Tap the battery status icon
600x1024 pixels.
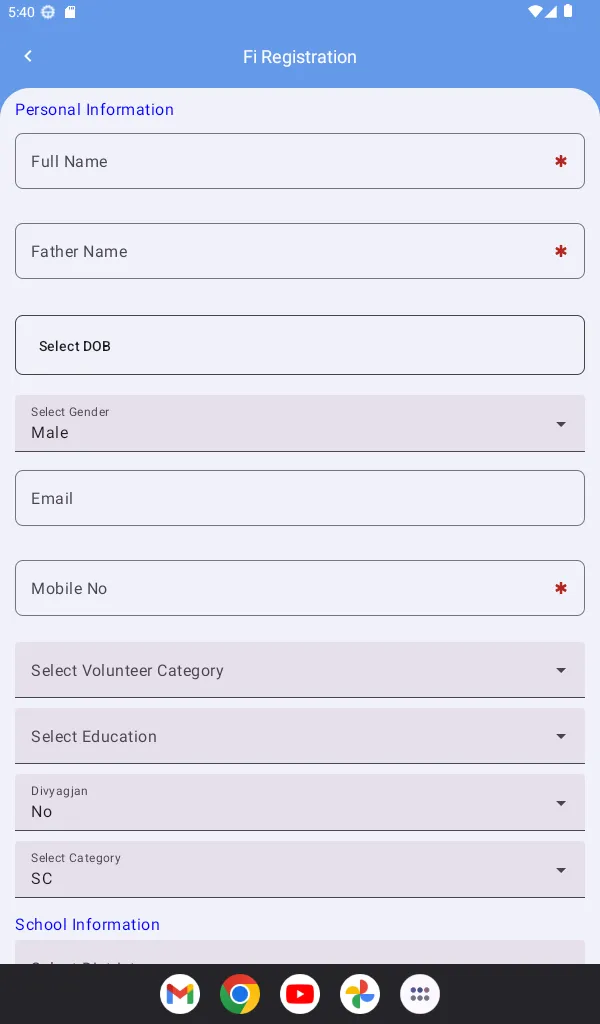click(x=568, y=12)
